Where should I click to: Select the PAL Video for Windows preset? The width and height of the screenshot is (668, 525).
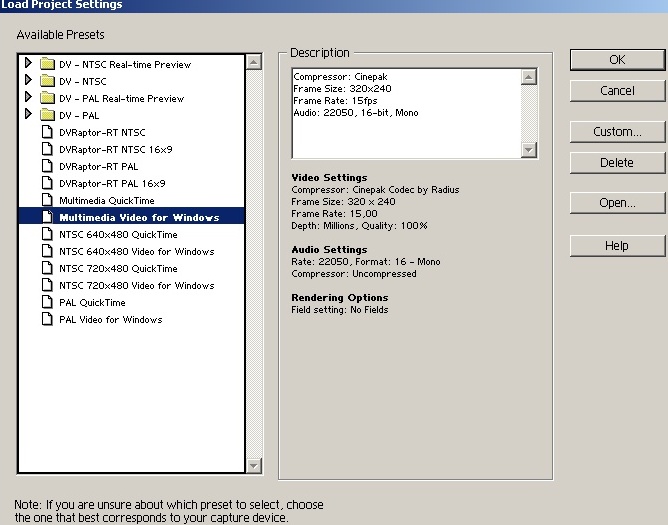click(x=111, y=320)
